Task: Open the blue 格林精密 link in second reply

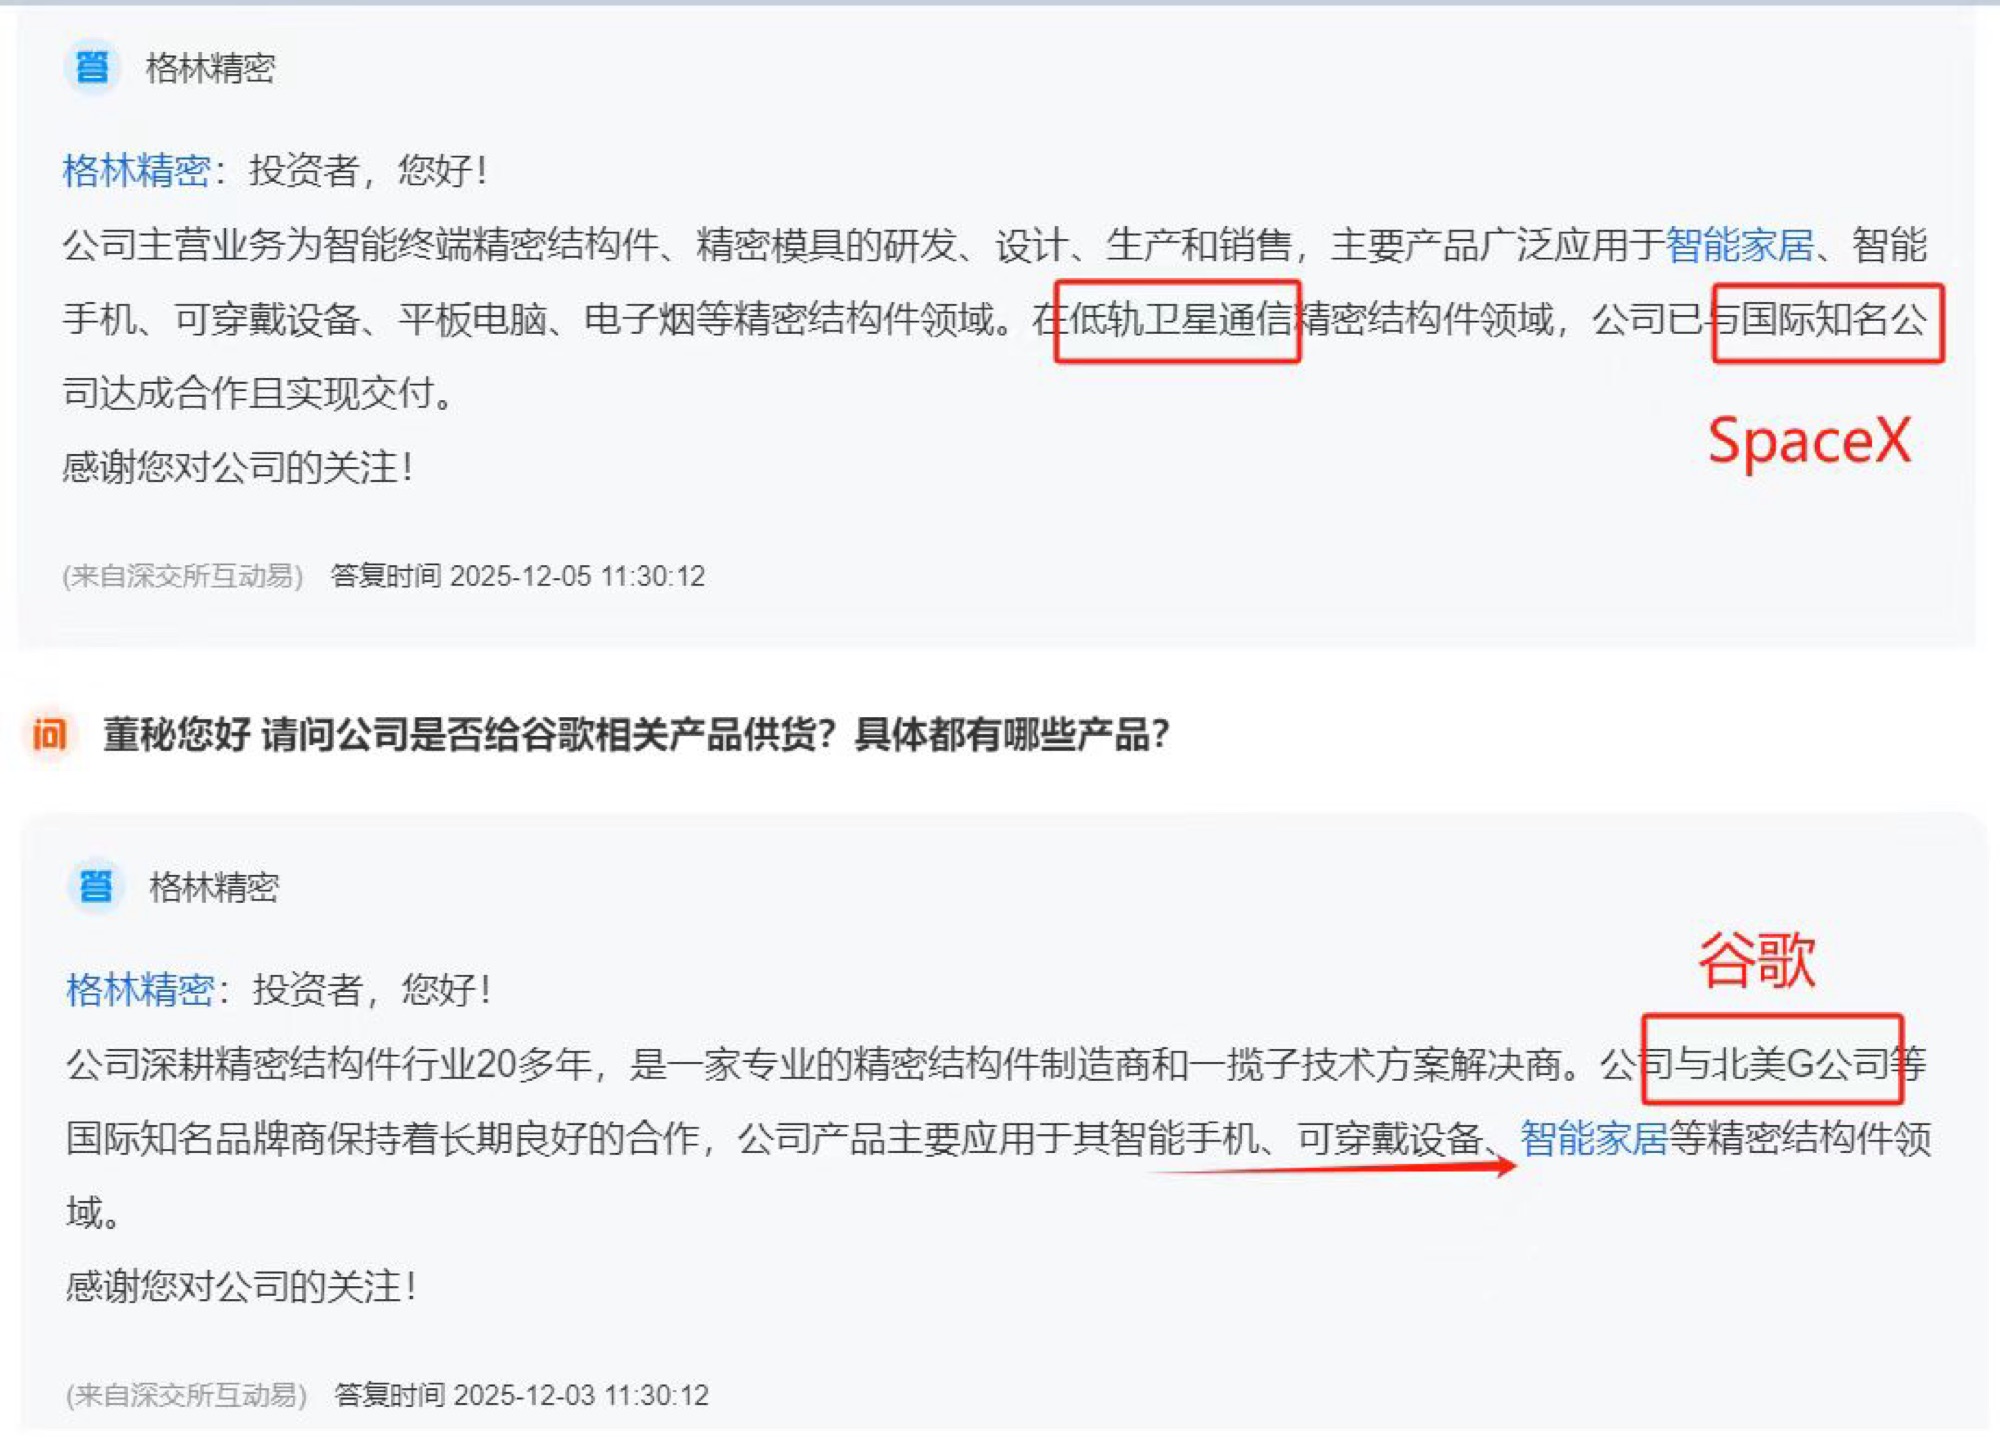Action: 140,990
